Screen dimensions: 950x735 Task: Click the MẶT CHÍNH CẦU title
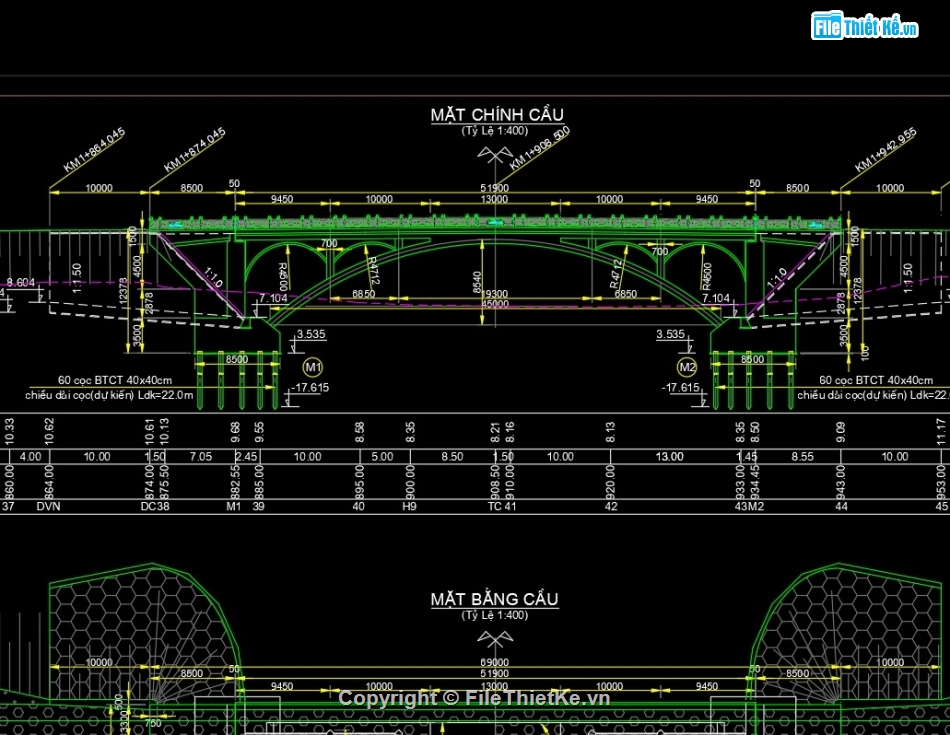coord(497,115)
